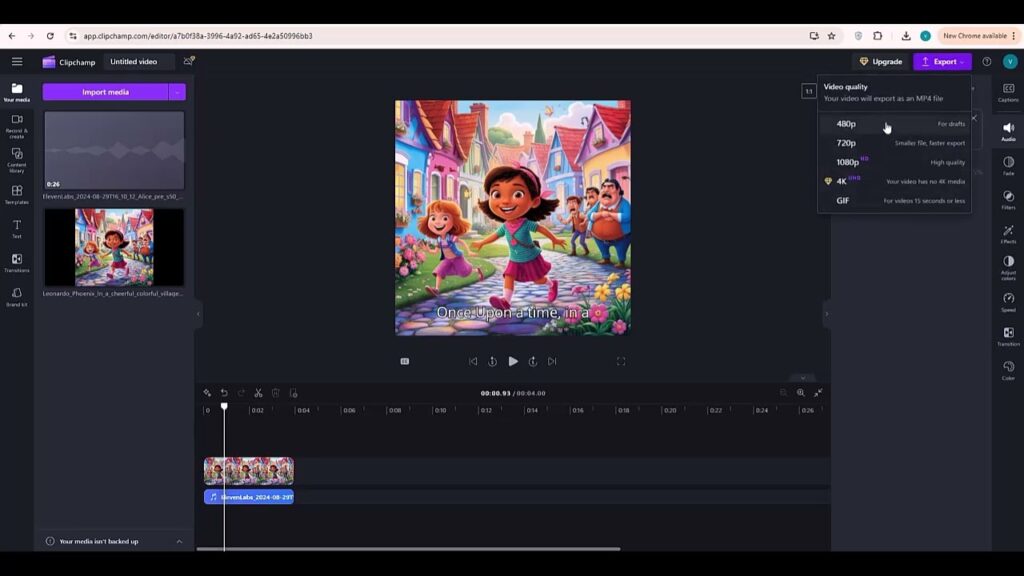Skip to the start of the video

click(473, 361)
